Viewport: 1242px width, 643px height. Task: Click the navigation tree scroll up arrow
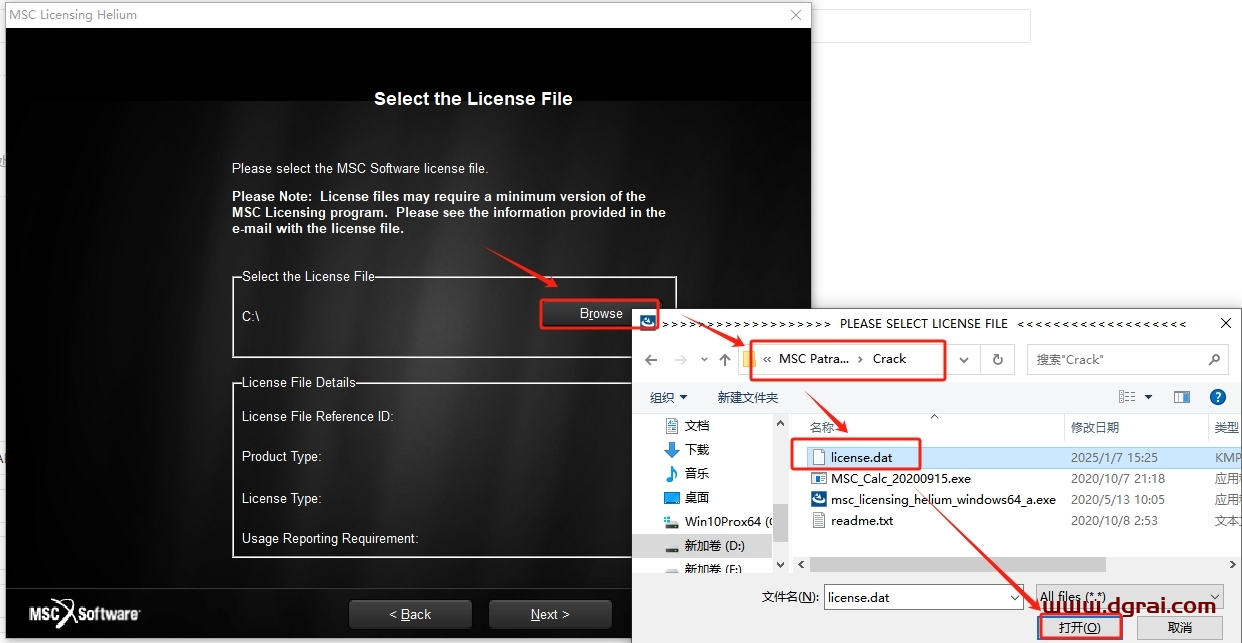(782, 423)
